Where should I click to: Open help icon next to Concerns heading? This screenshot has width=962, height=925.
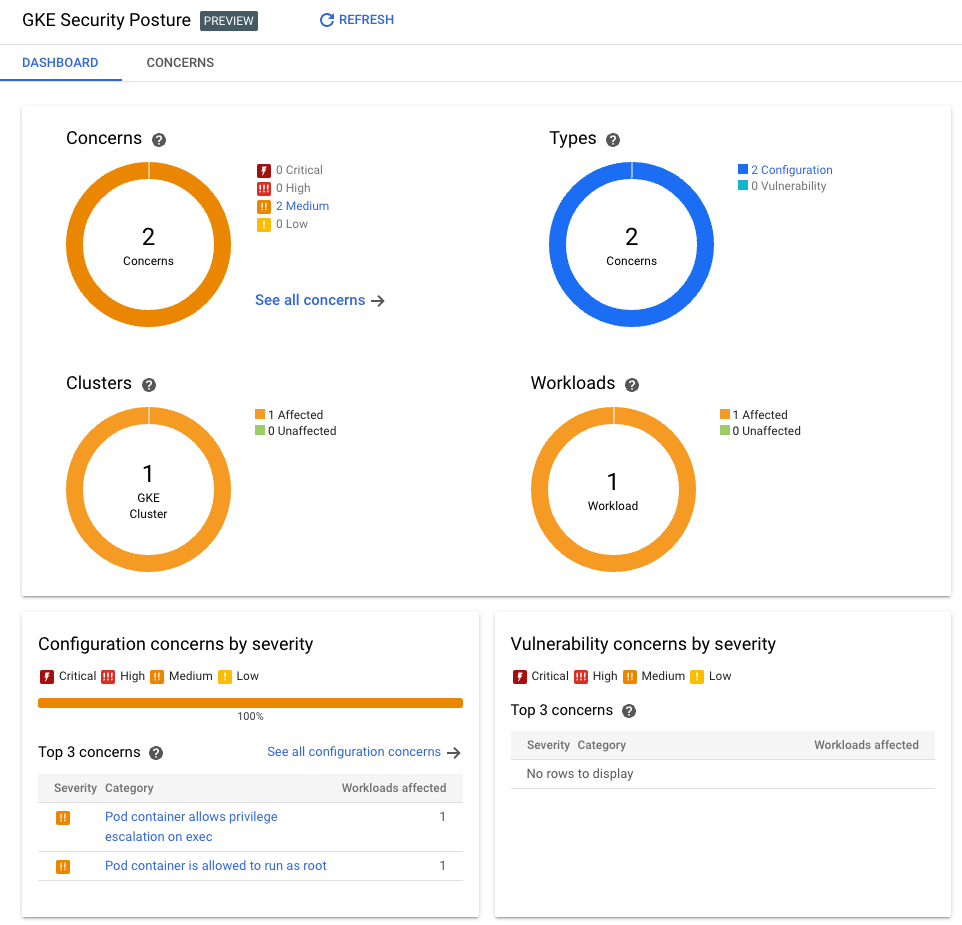[159, 140]
